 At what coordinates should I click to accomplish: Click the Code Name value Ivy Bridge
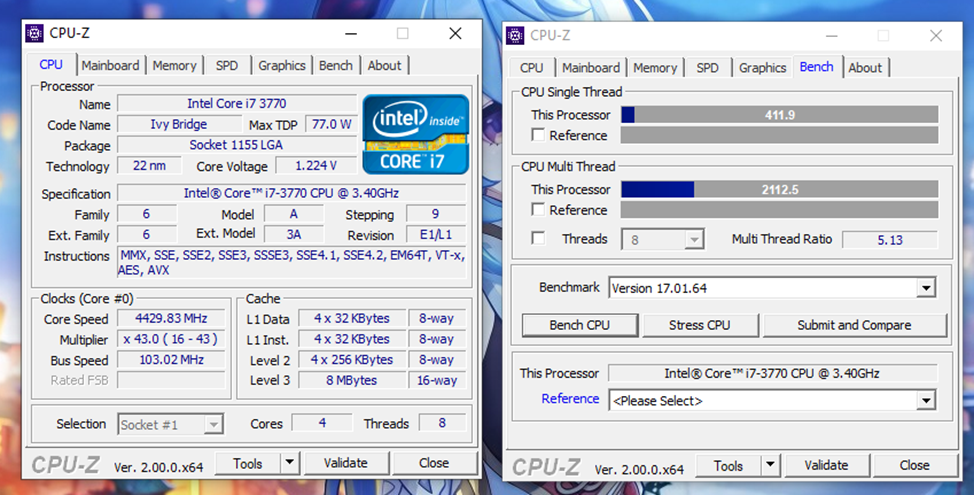(x=179, y=124)
